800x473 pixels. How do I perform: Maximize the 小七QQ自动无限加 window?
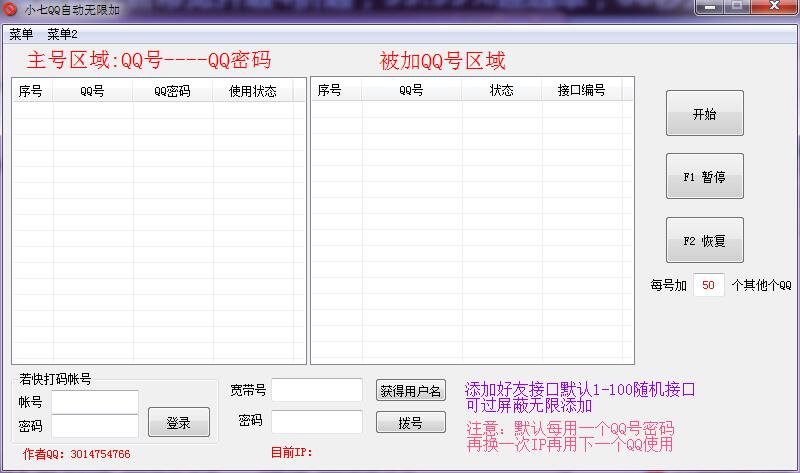pyautogui.click(x=737, y=7)
